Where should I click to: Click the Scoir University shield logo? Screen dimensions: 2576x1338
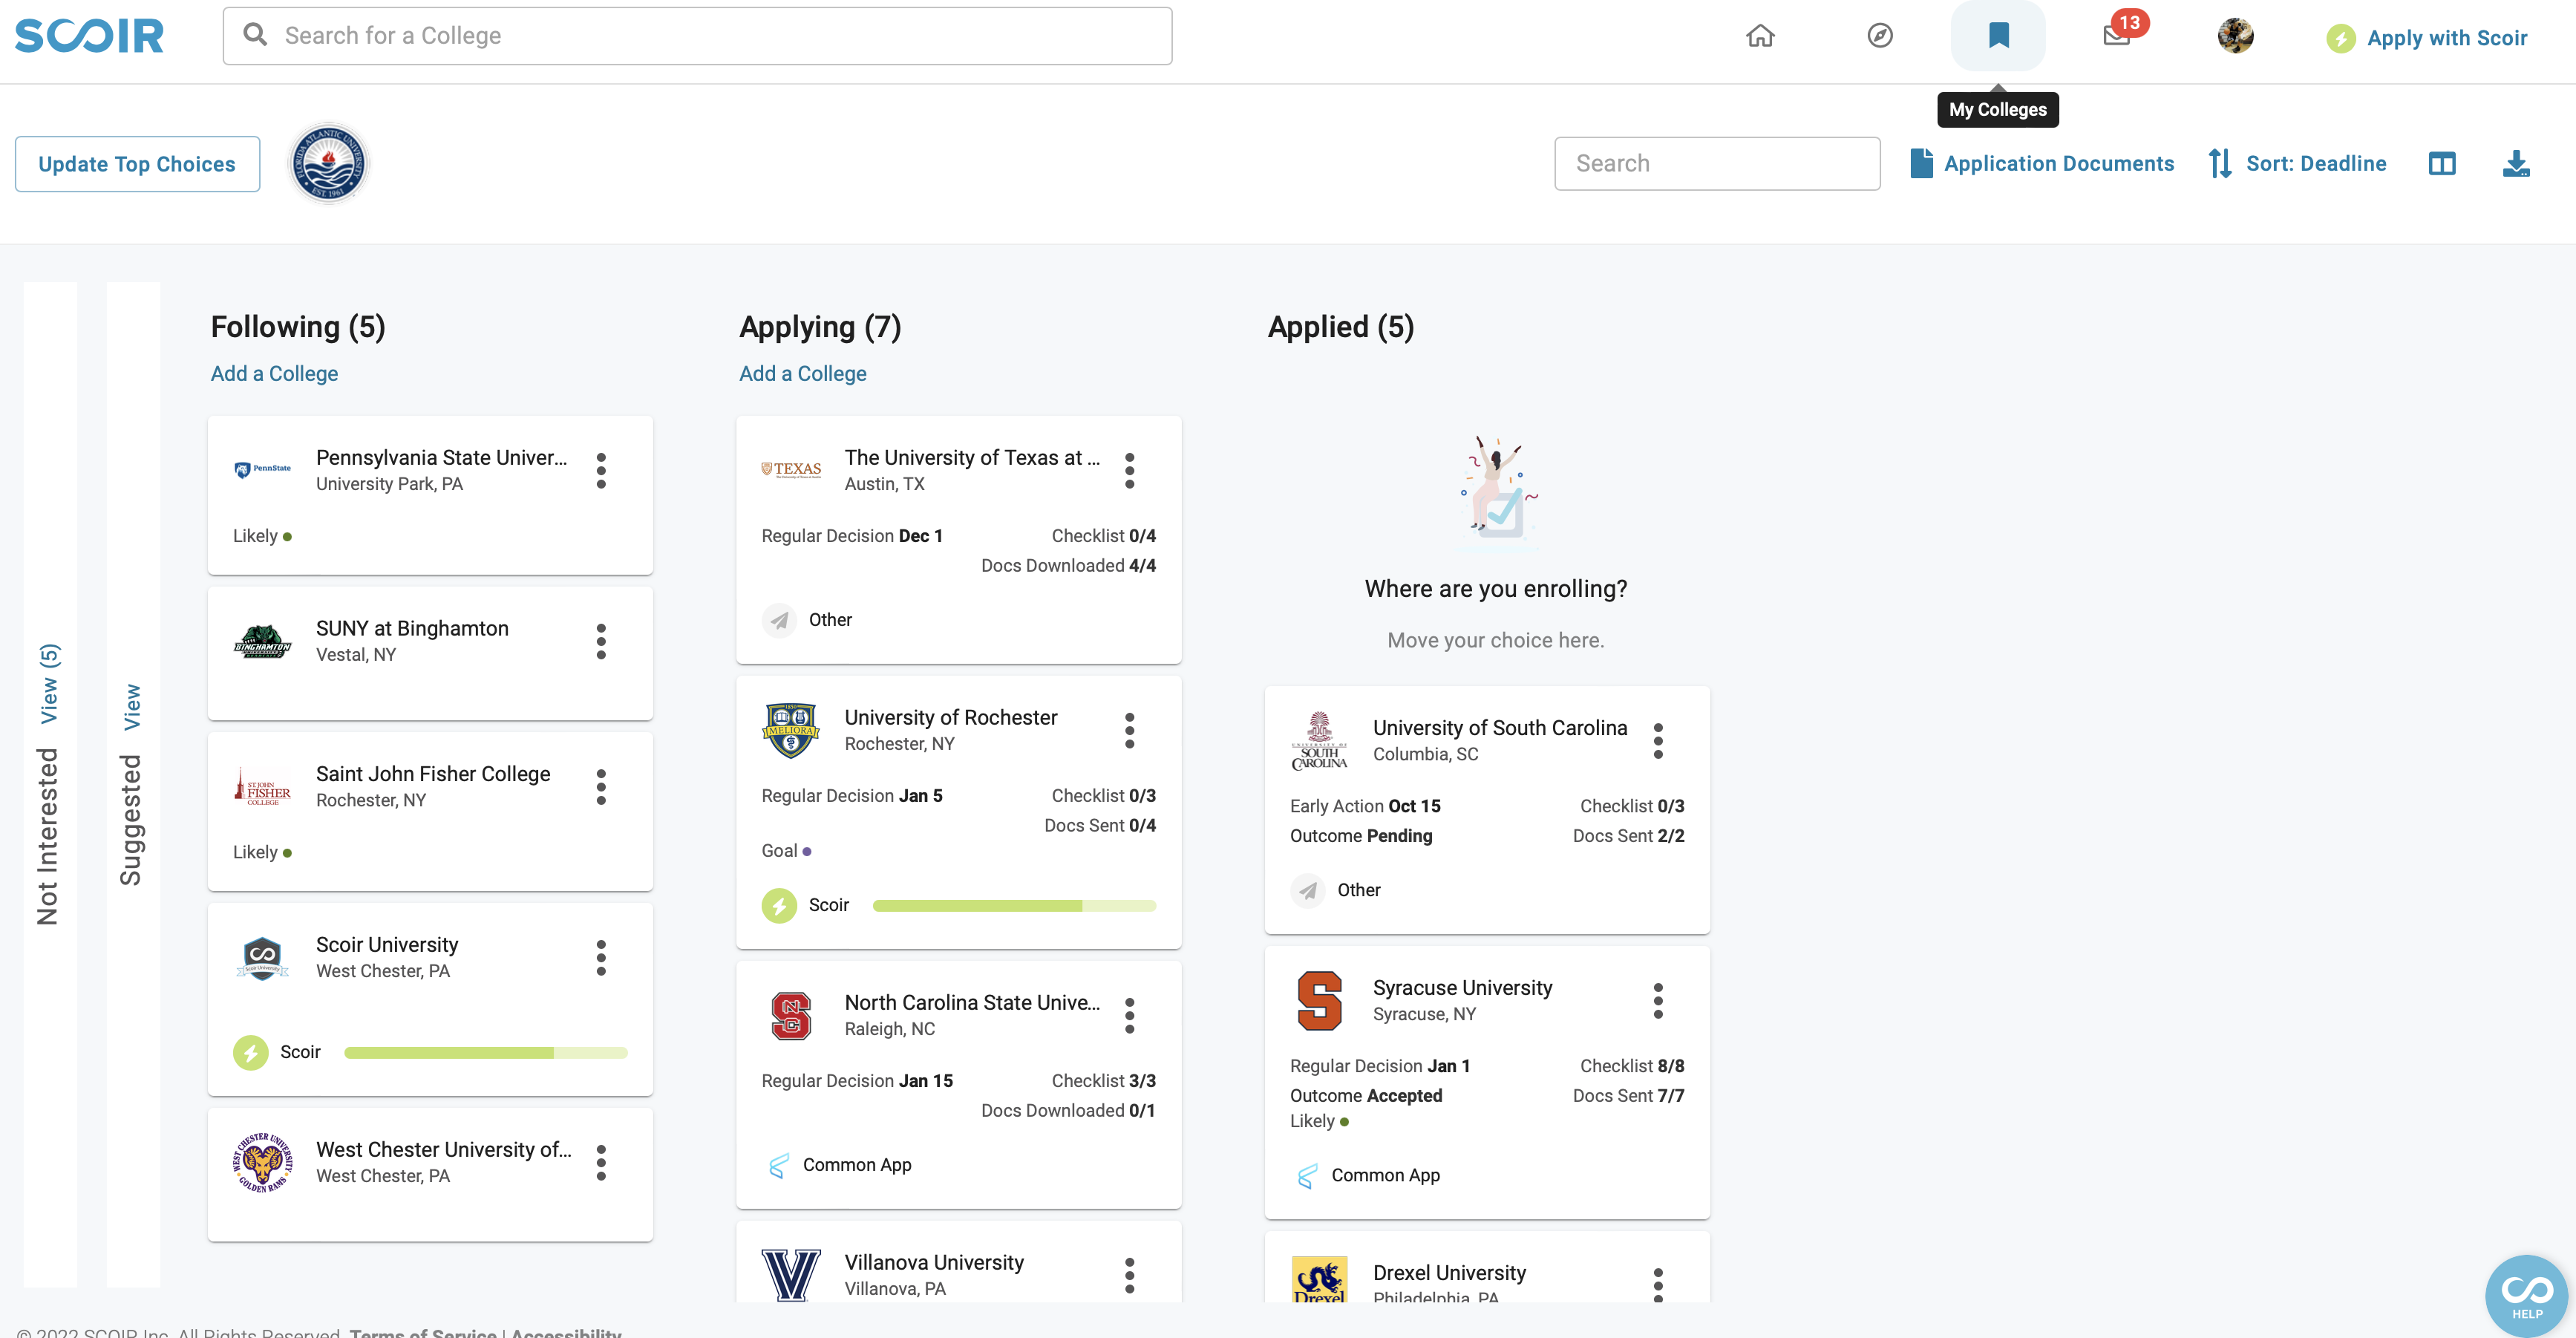tap(262, 958)
